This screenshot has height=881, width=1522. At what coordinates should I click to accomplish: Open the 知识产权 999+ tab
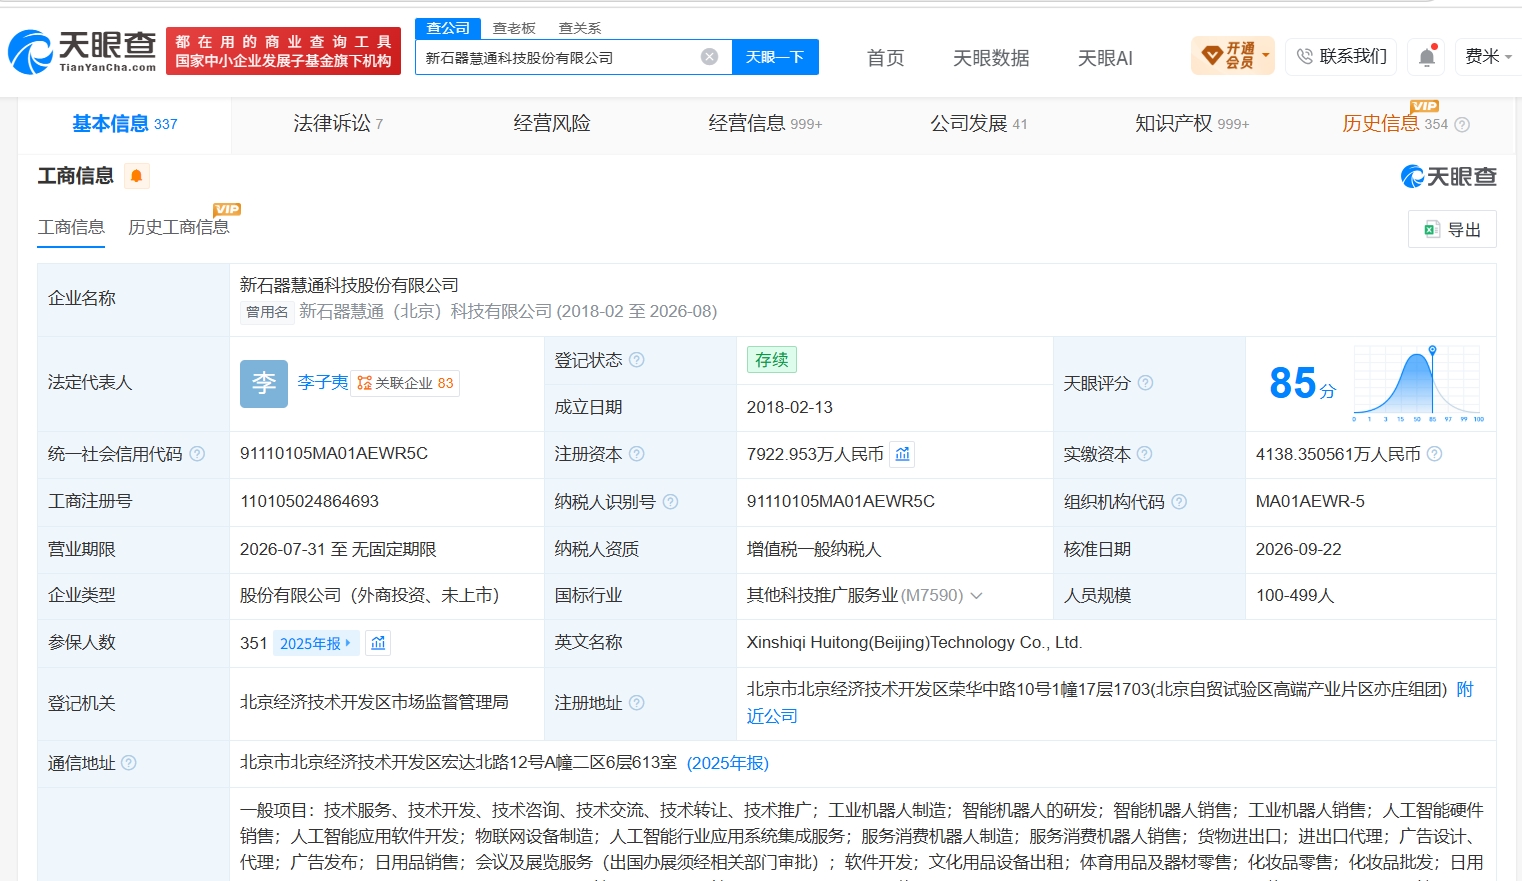[x=1192, y=124]
